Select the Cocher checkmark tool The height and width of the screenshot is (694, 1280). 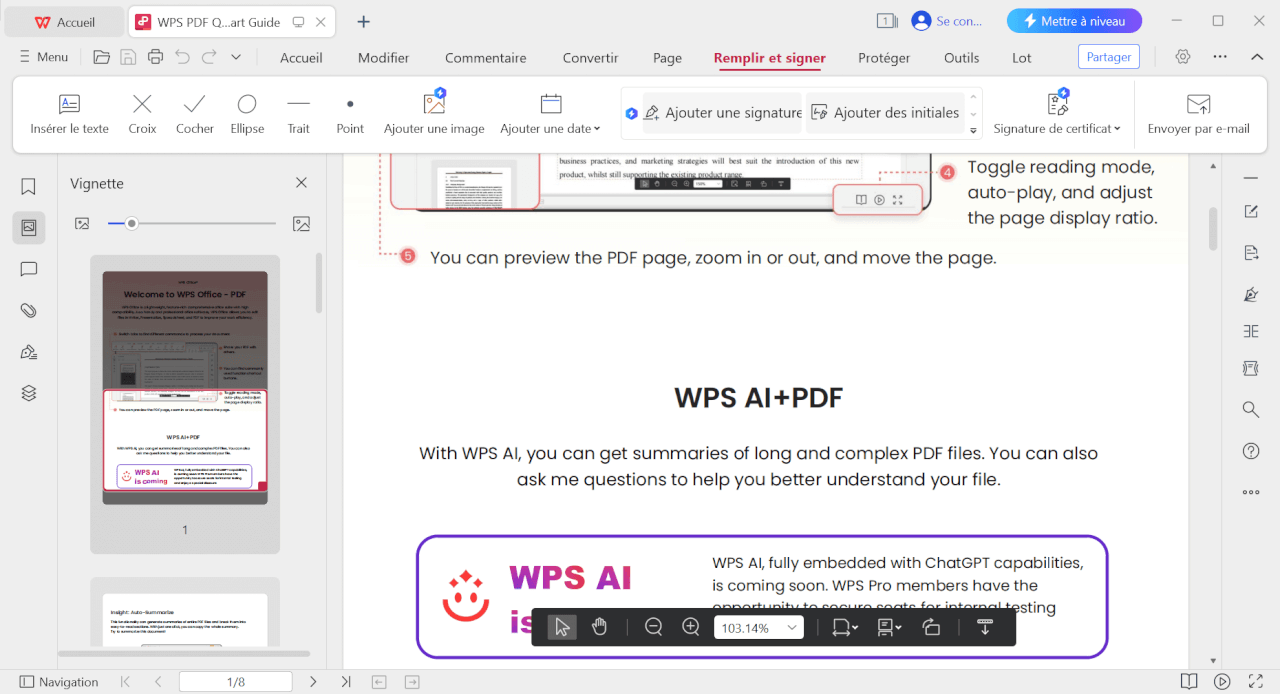195,114
